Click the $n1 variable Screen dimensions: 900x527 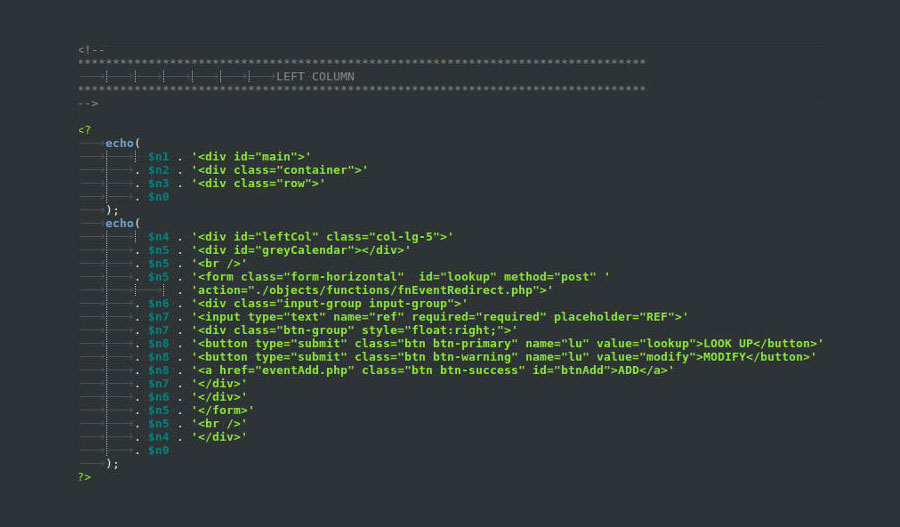tap(158, 157)
